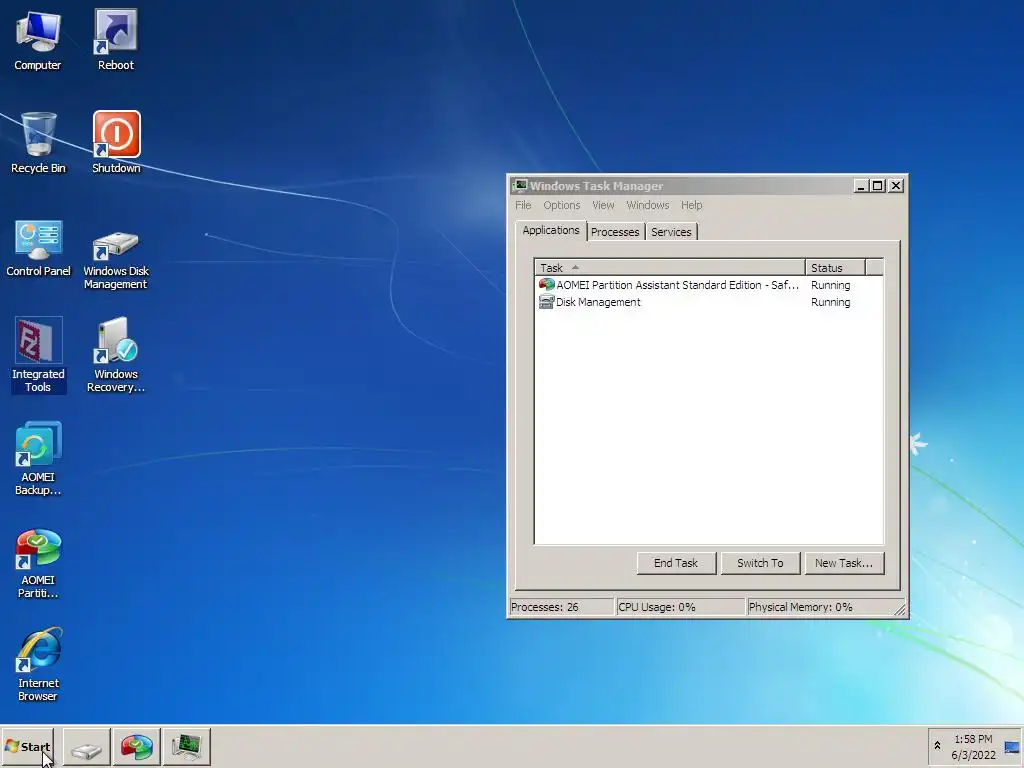Screen dimensions: 1024x768
Task: Switch to Disk Management in taskbar
Action: [x=86, y=746]
